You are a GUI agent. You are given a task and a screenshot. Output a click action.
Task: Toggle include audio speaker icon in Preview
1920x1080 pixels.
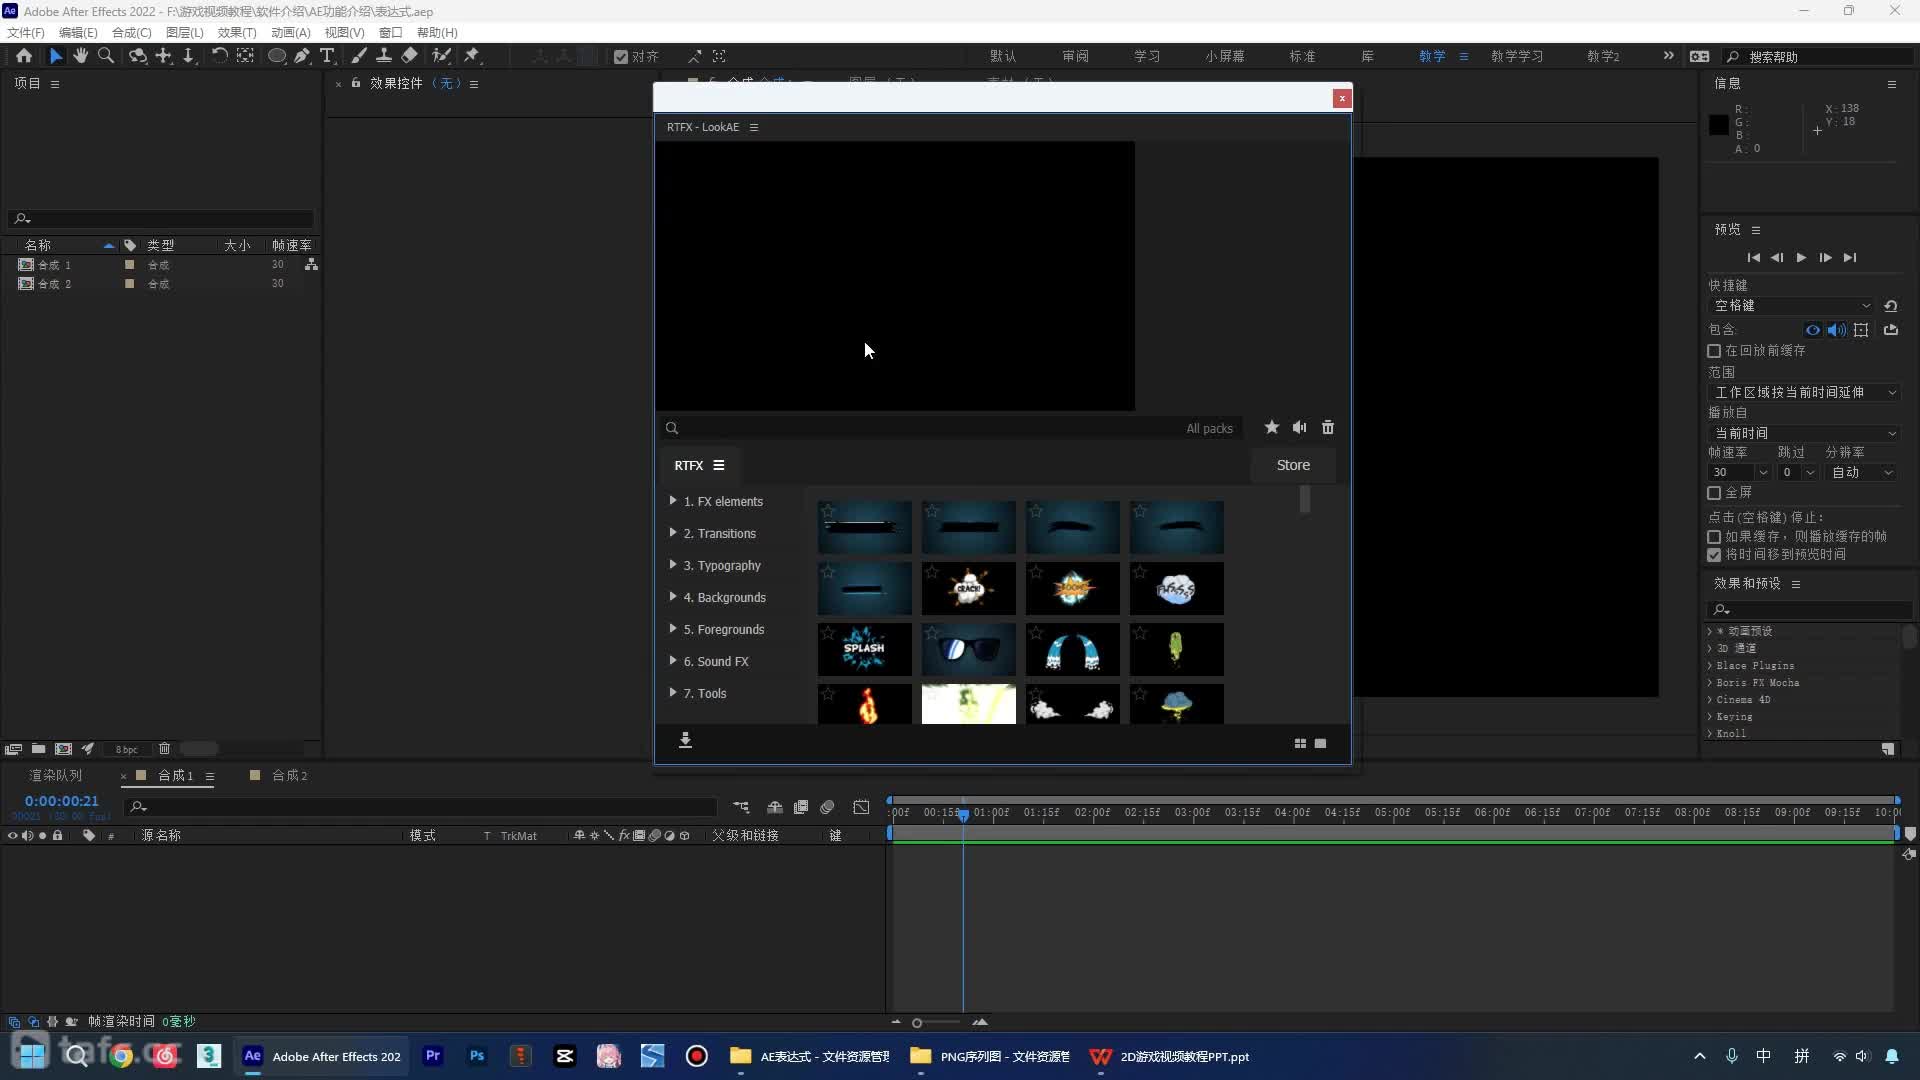[1837, 330]
